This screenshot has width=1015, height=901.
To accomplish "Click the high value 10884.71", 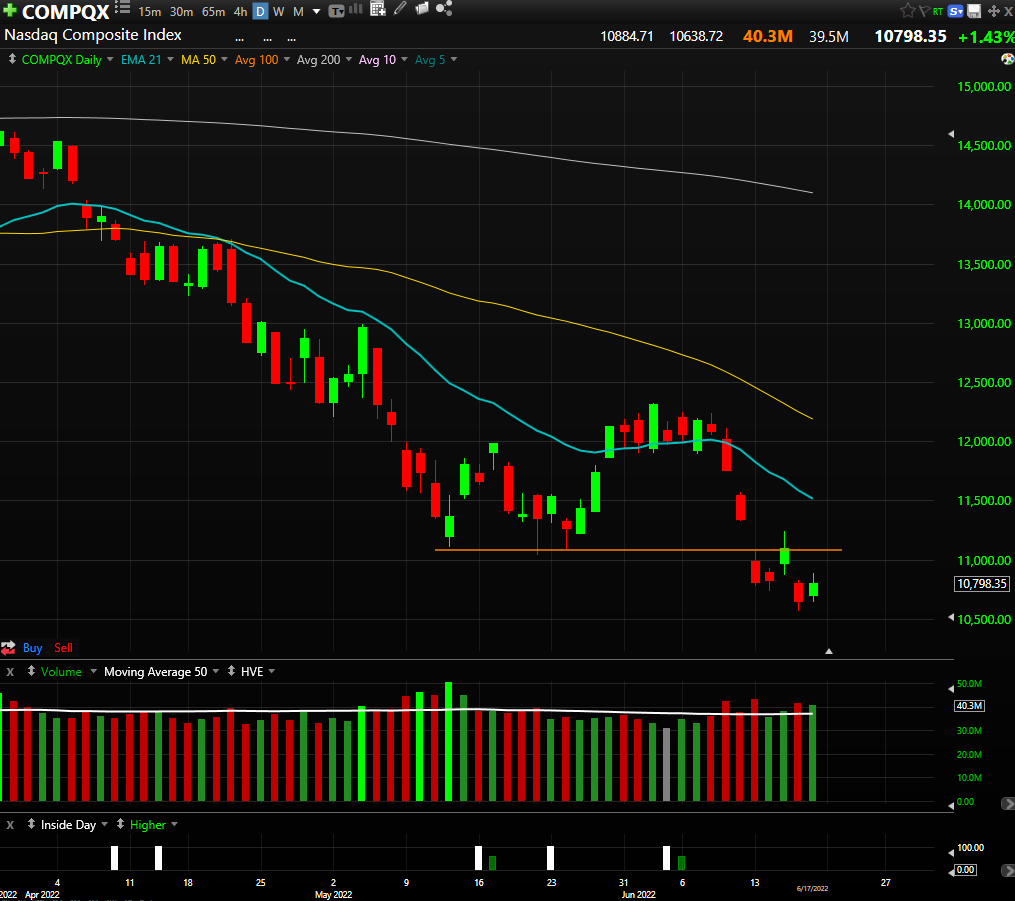I will pyautogui.click(x=627, y=36).
